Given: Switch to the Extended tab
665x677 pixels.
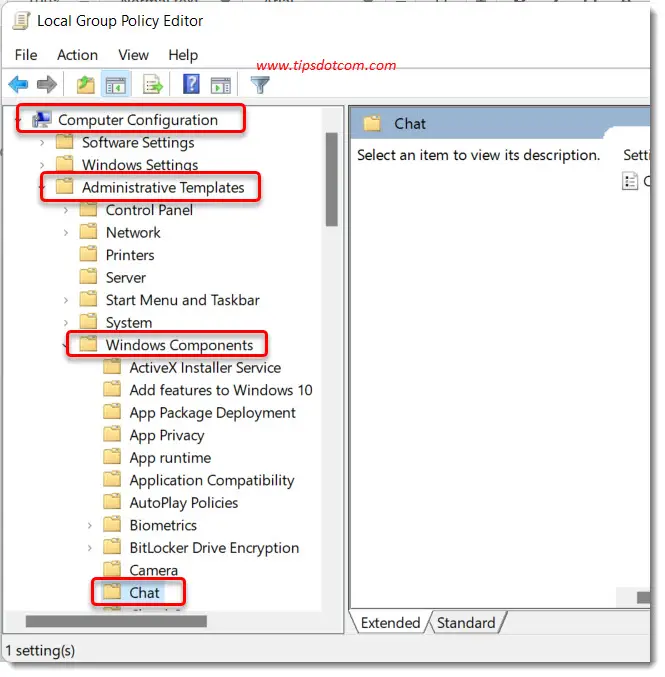Looking at the screenshot, I should coord(390,623).
